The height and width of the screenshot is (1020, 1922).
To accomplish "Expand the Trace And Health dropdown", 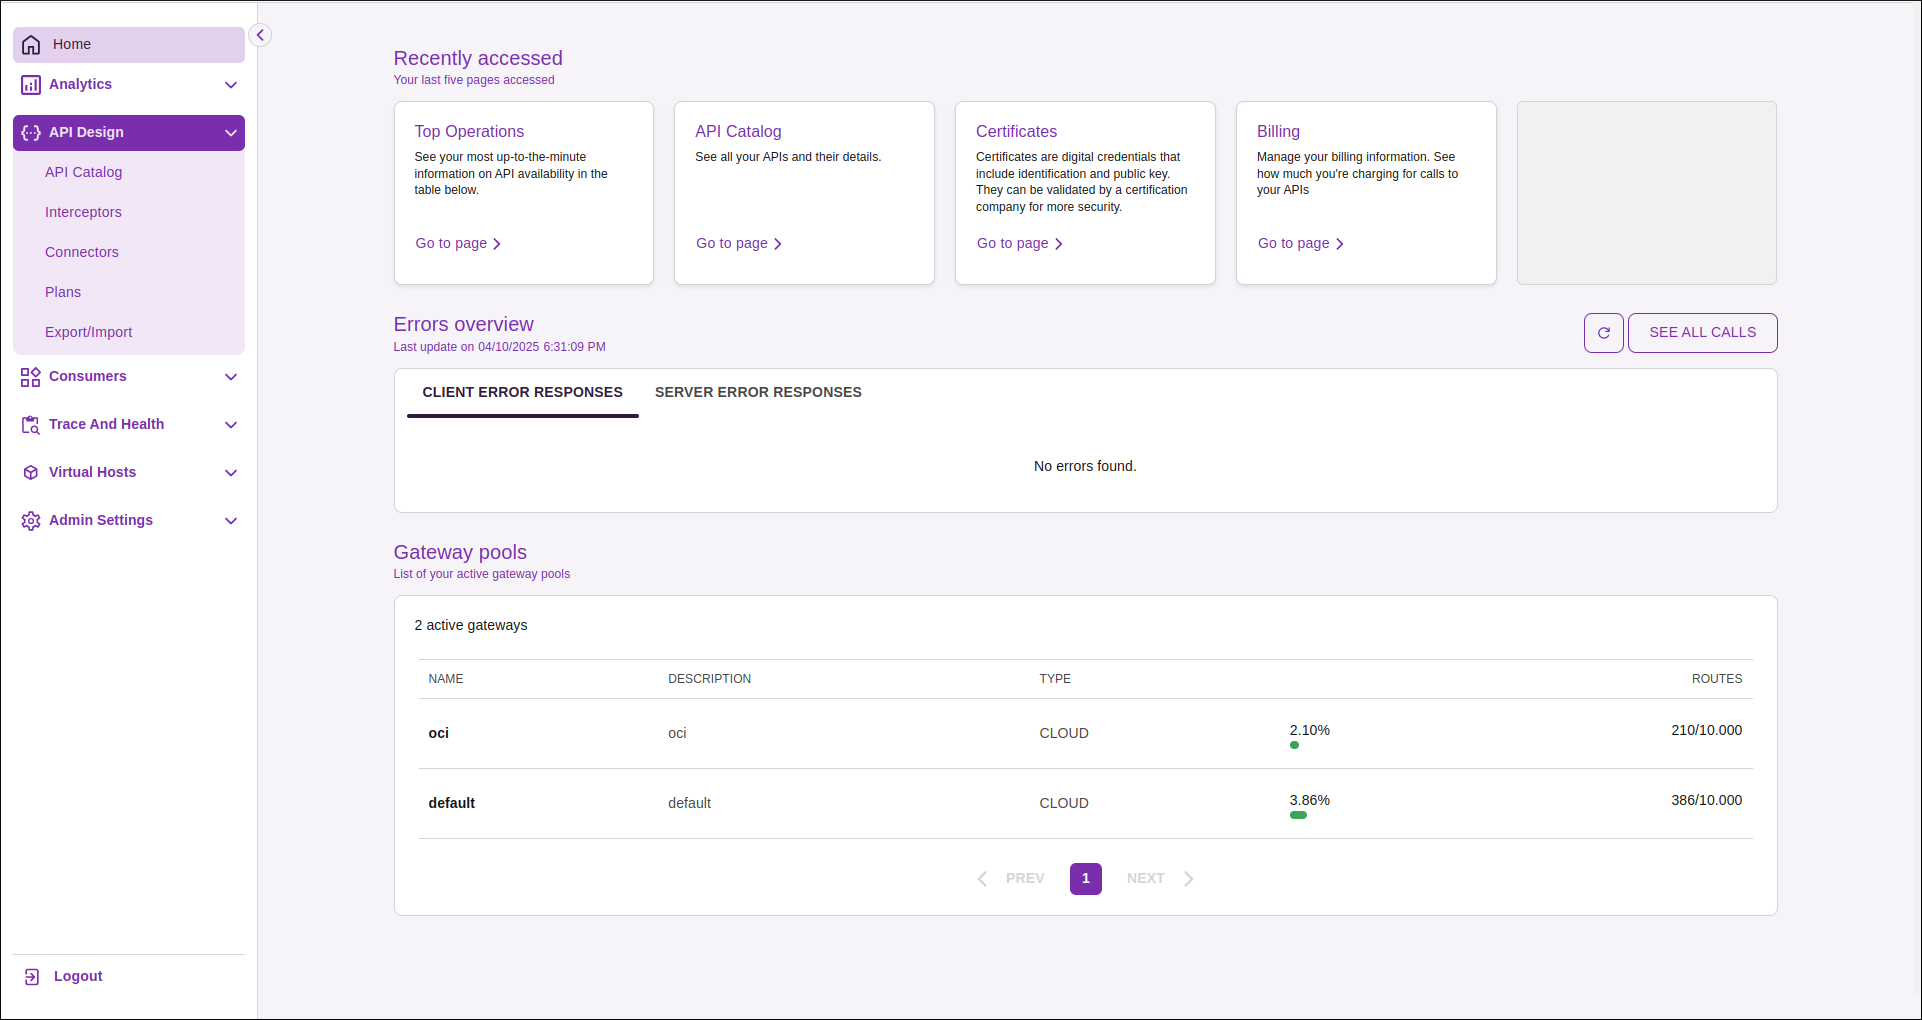I will click(230, 424).
